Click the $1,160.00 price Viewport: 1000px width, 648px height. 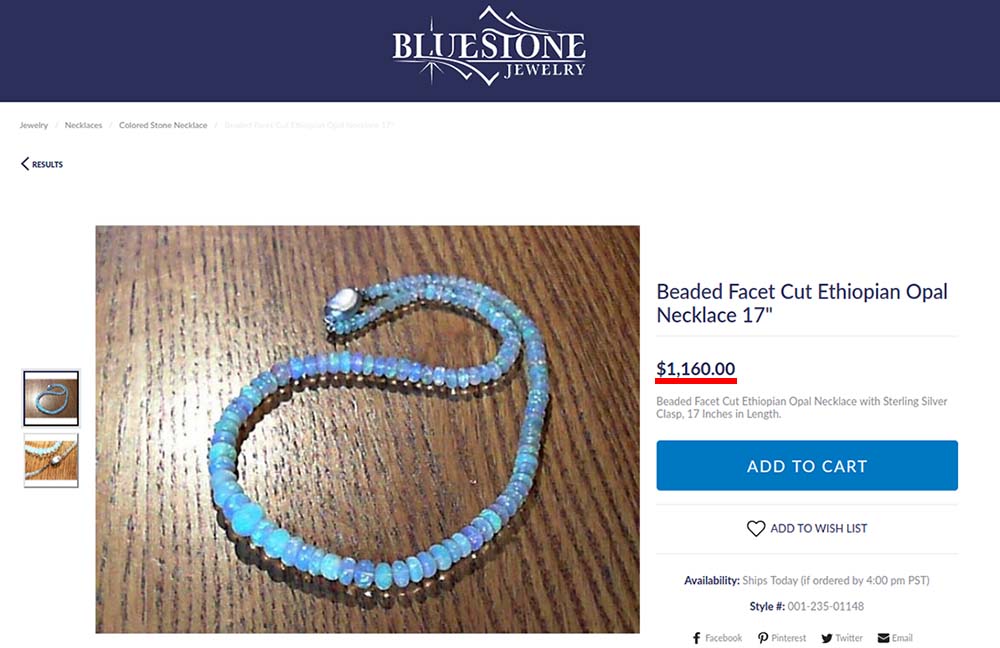point(696,369)
